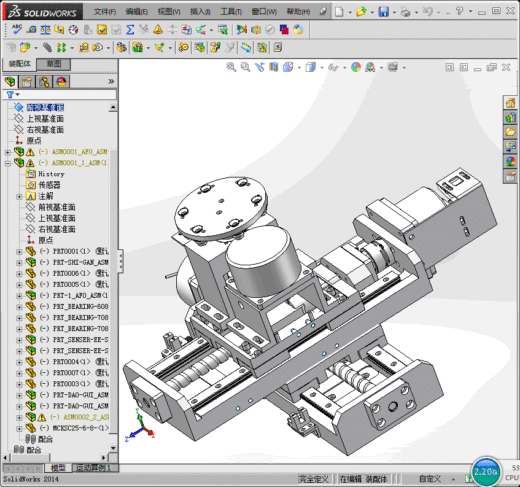This screenshot has height=487, width=520.
Task: Click the Save icon in title toolbar
Action: [383, 12]
